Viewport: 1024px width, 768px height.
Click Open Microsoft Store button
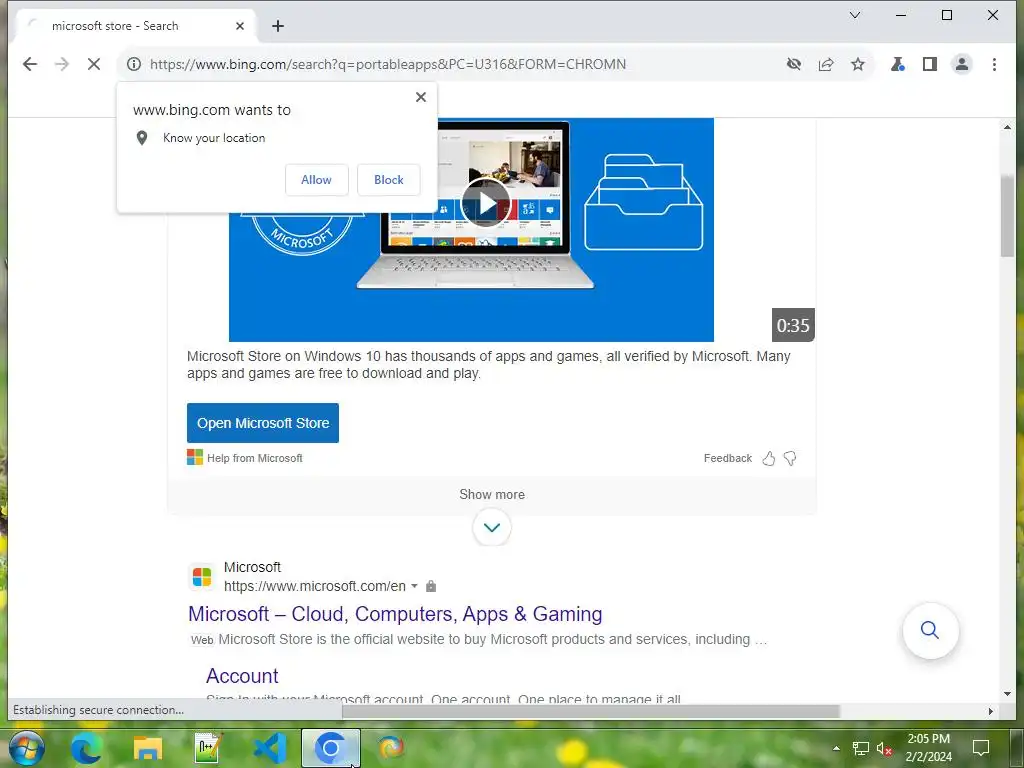(263, 423)
